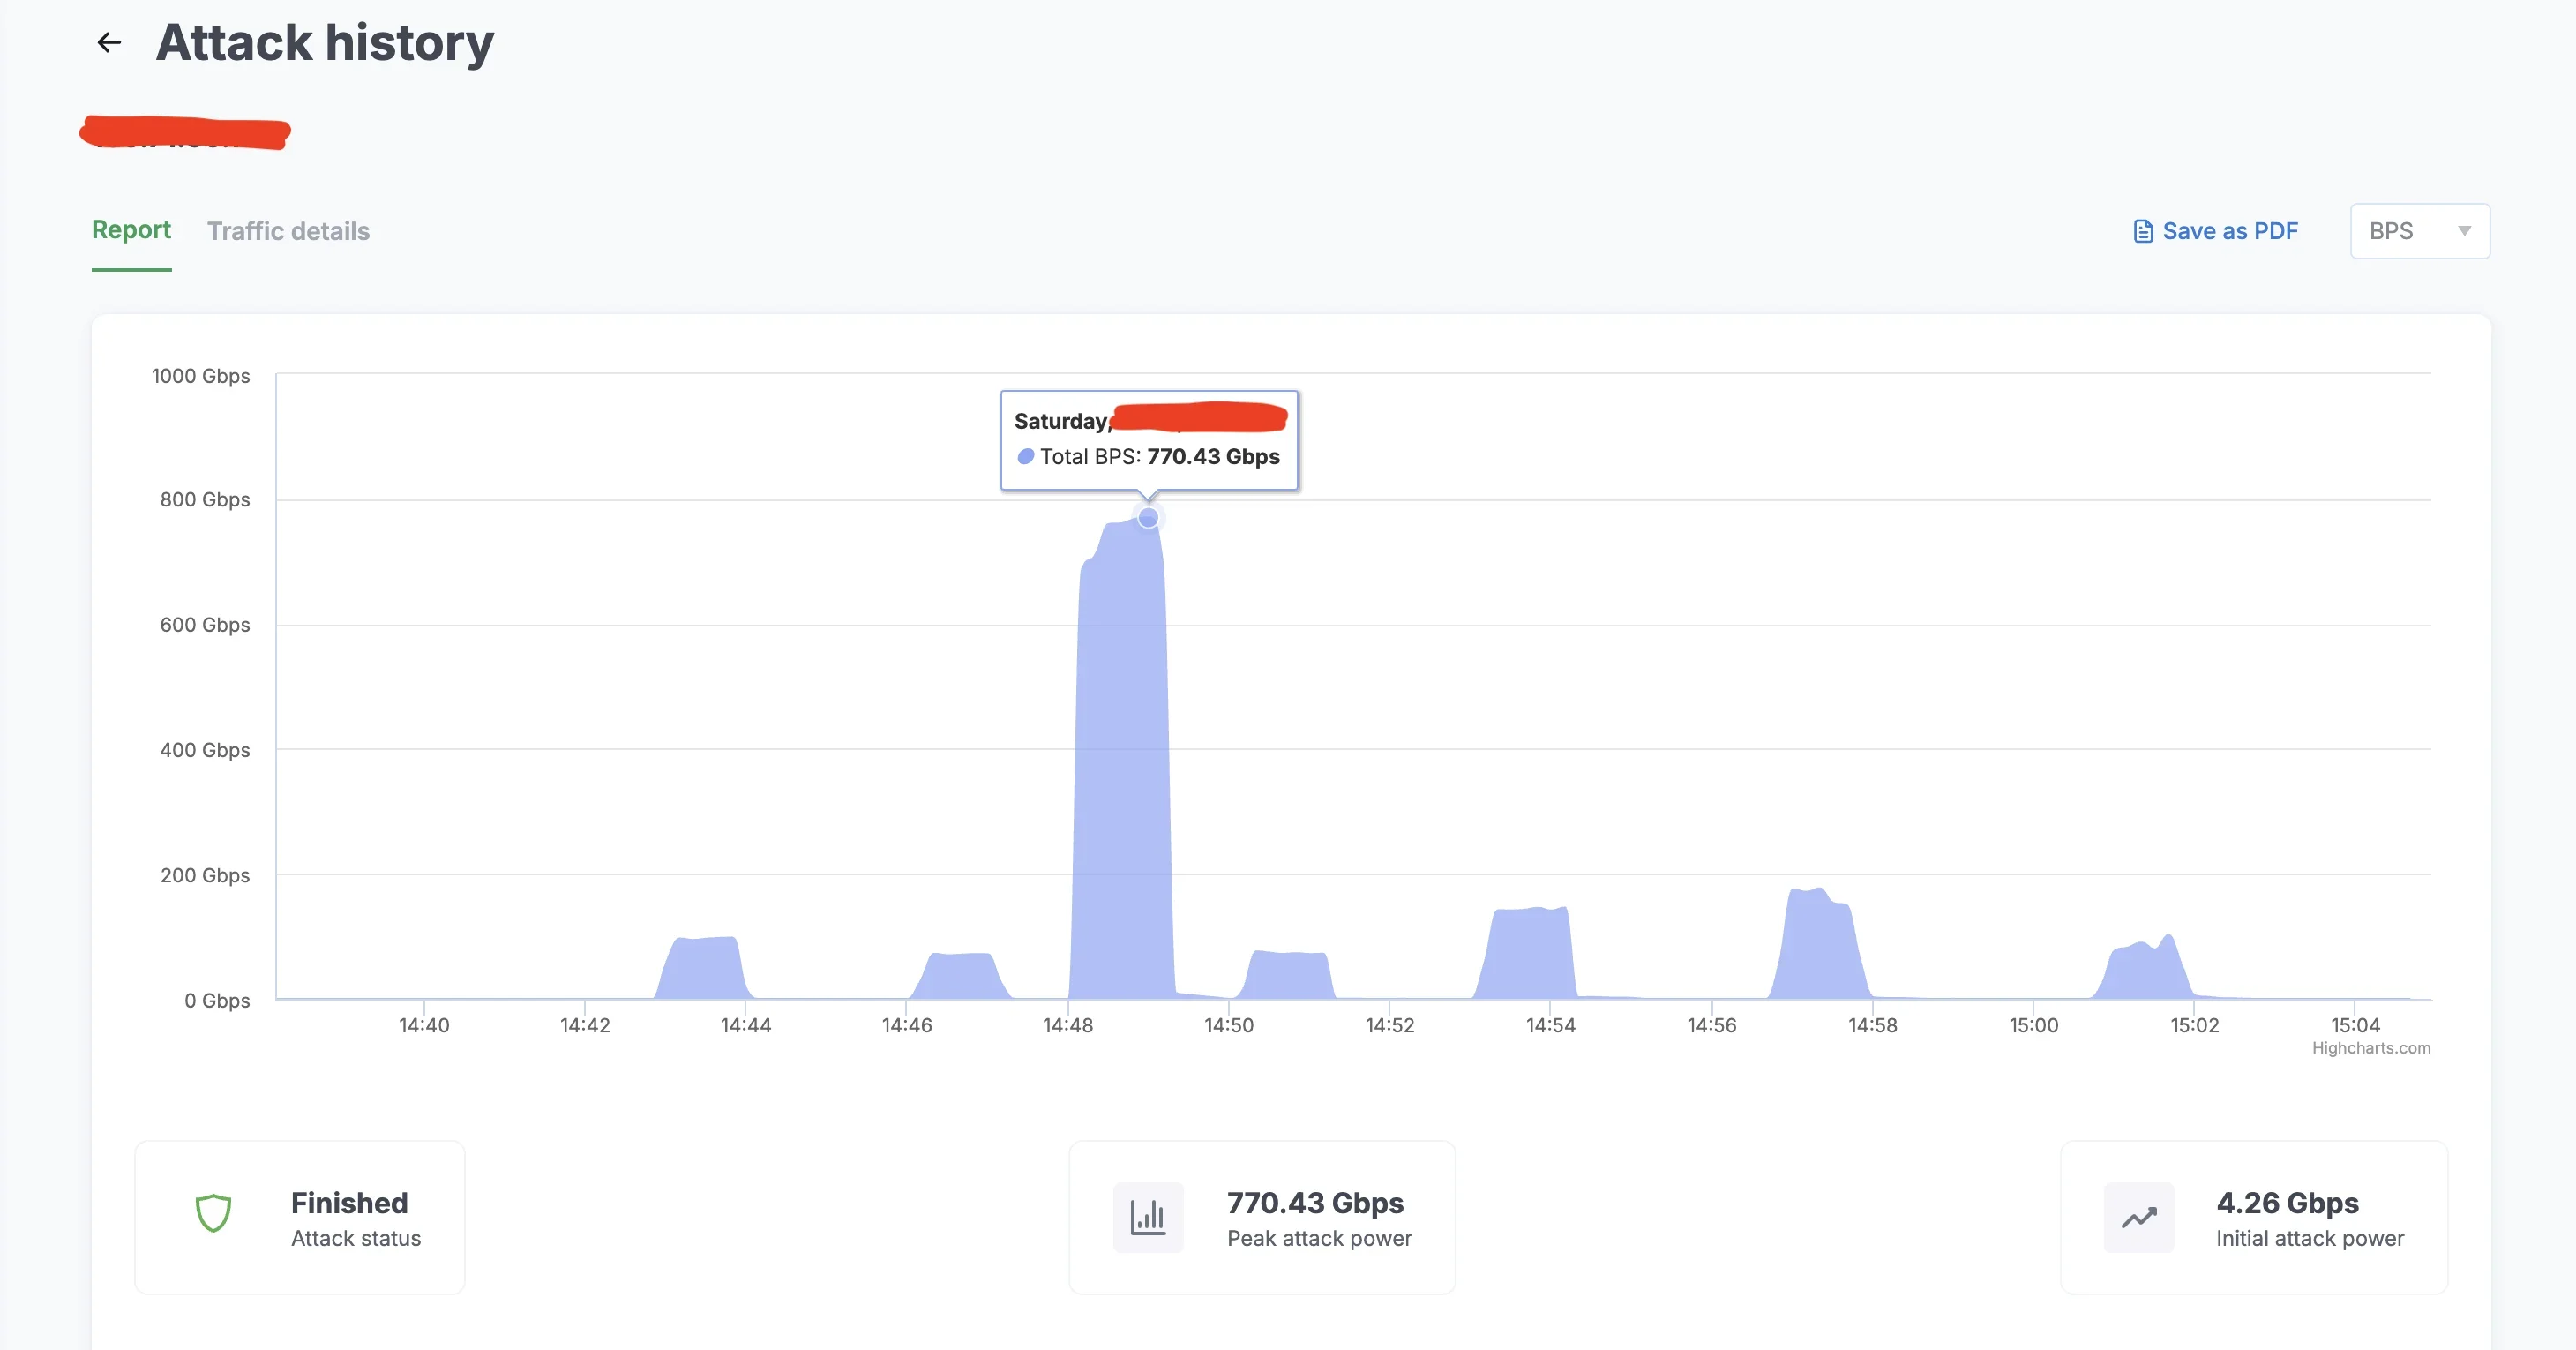The height and width of the screenshot is (1350, 2576).
Task: Click the traffic spike near 14:57
Action: click(1819, 945)
